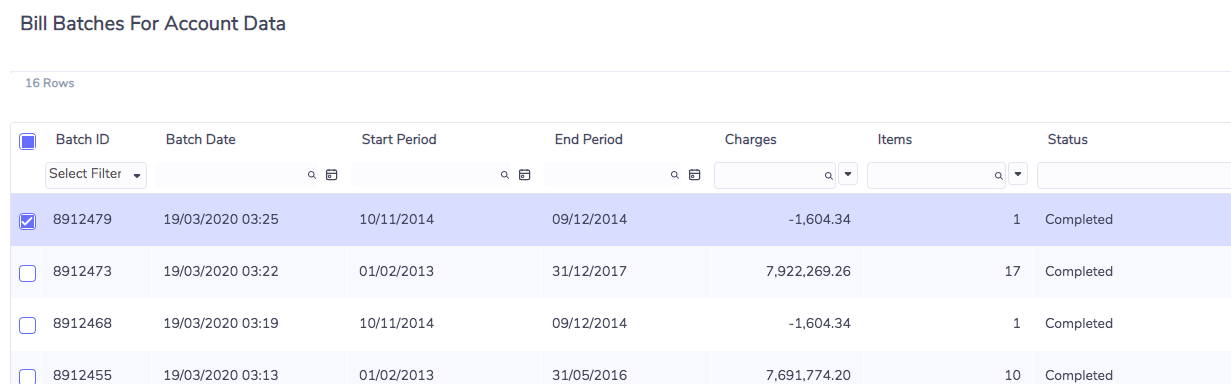Click the Items filter search icon
1231x384 pixels.
998,175
